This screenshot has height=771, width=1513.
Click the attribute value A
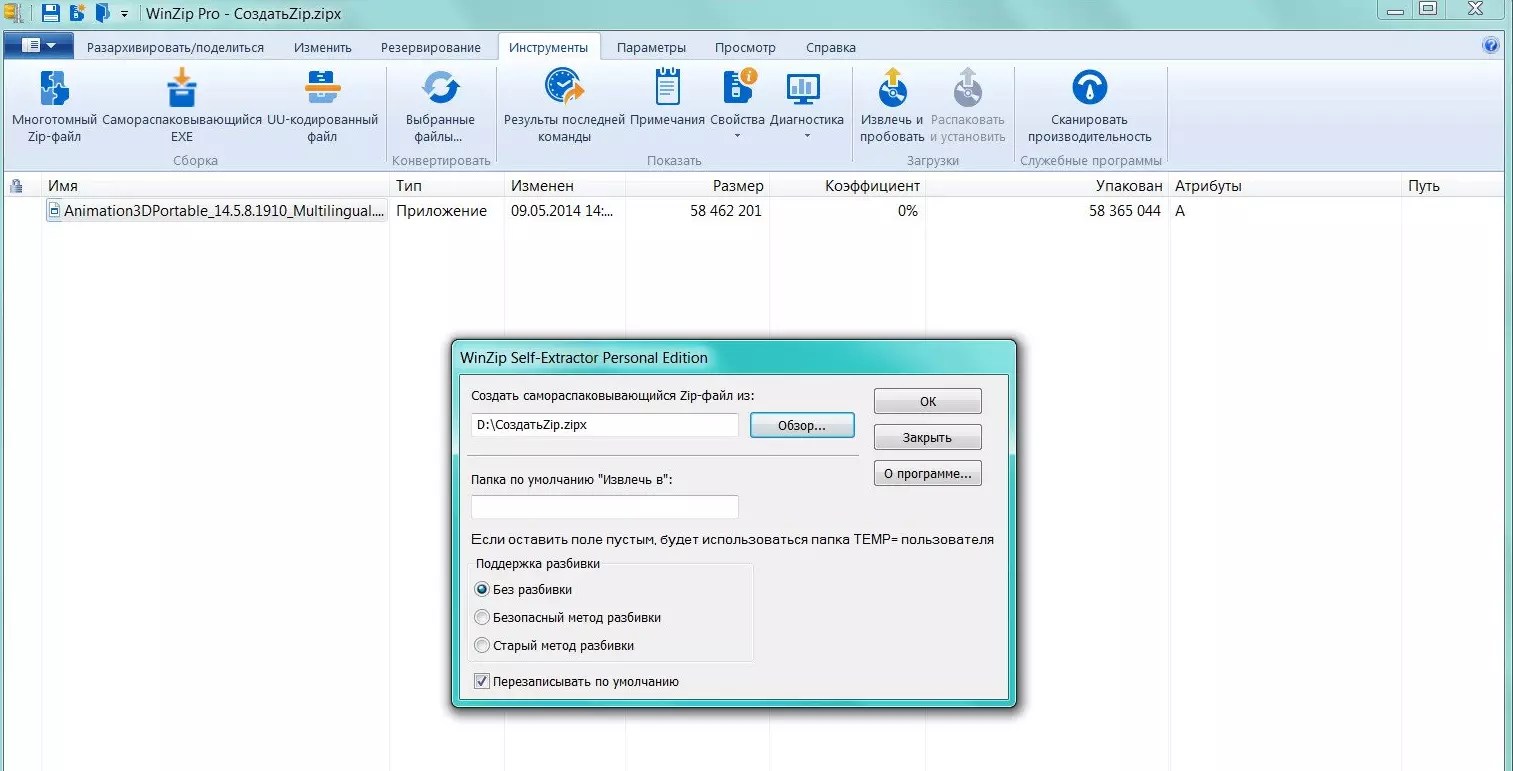(x=1180, y=211)
